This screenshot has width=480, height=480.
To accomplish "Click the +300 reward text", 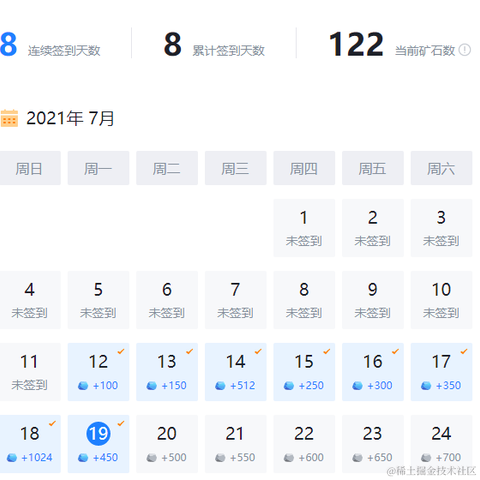I will click(380, 386).
